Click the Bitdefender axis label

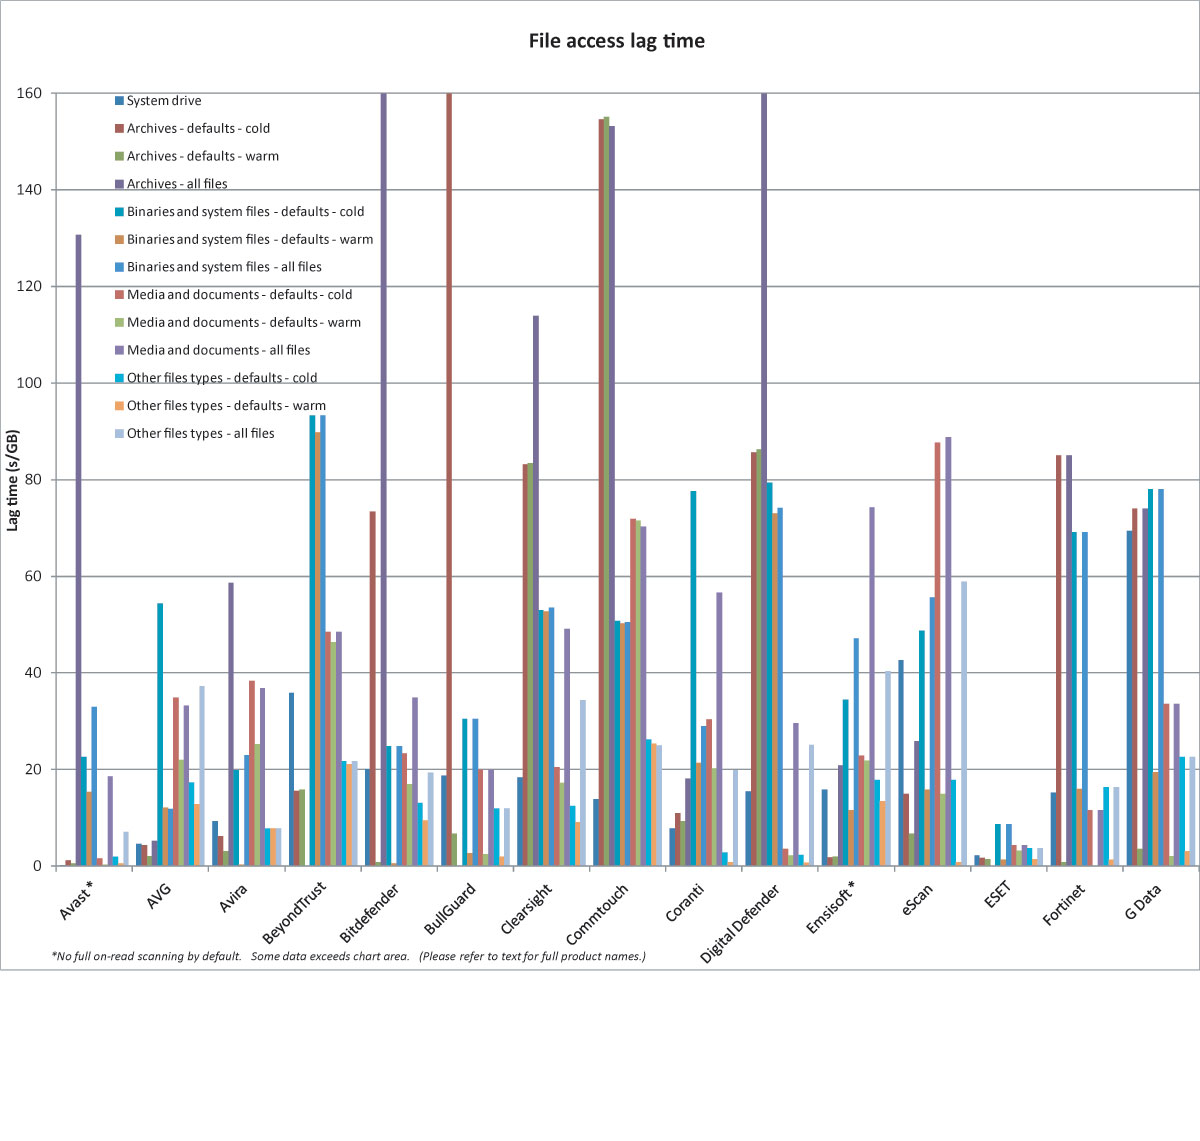coord(370,912)
